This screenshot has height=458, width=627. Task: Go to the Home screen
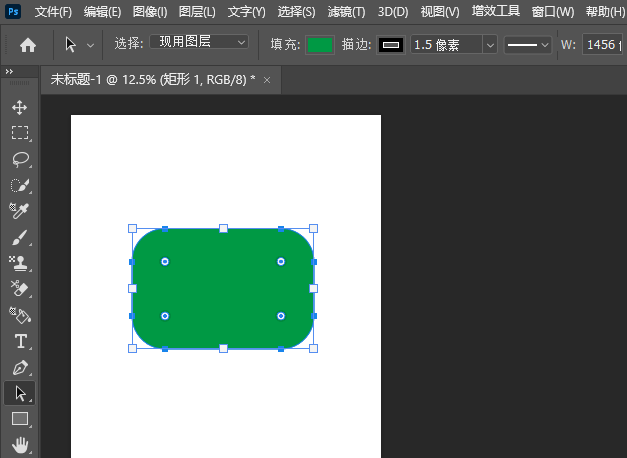click(28, 45)
